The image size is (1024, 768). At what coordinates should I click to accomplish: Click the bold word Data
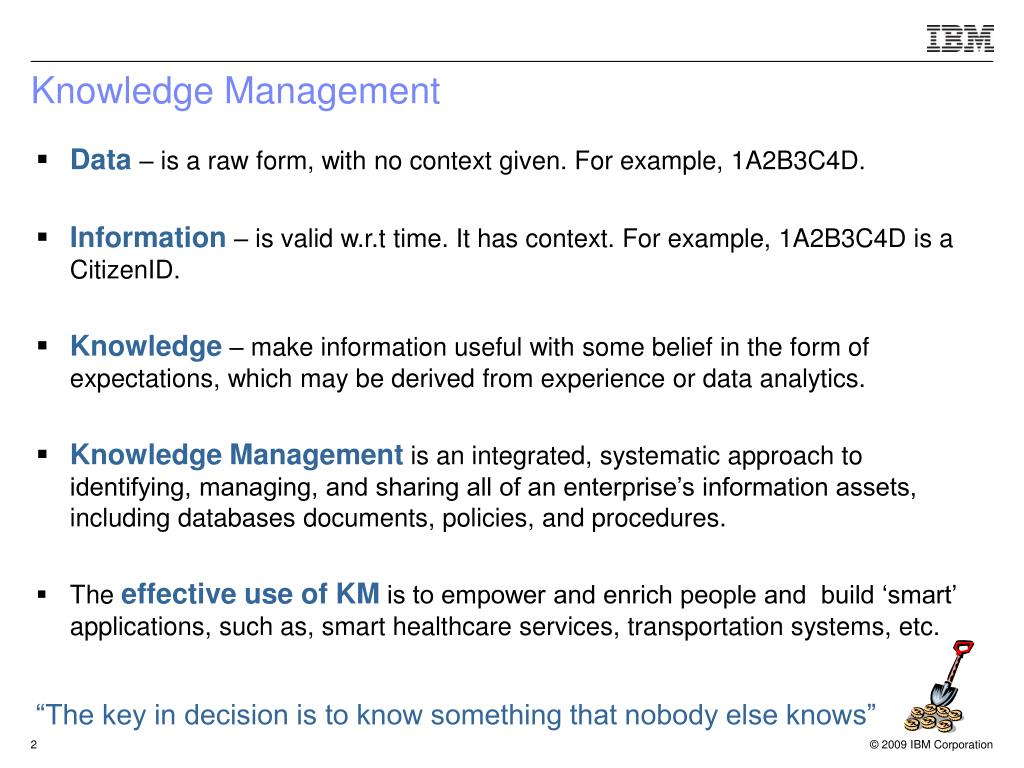101,159
